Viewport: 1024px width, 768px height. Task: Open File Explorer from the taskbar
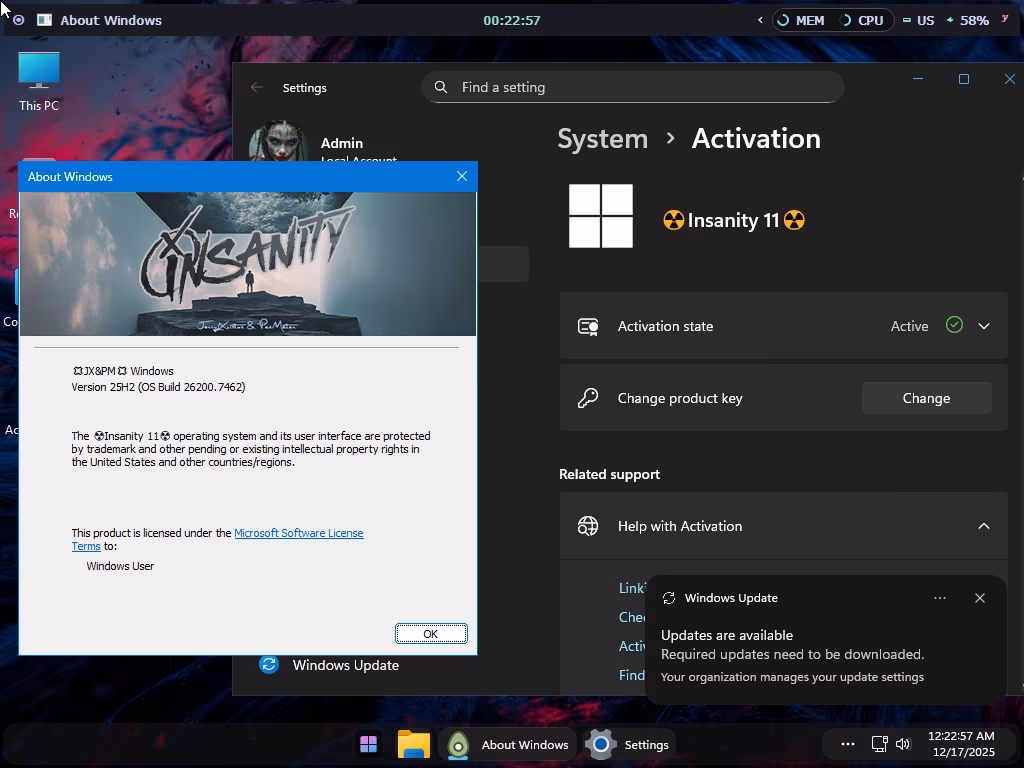click(x=413, y=744)
